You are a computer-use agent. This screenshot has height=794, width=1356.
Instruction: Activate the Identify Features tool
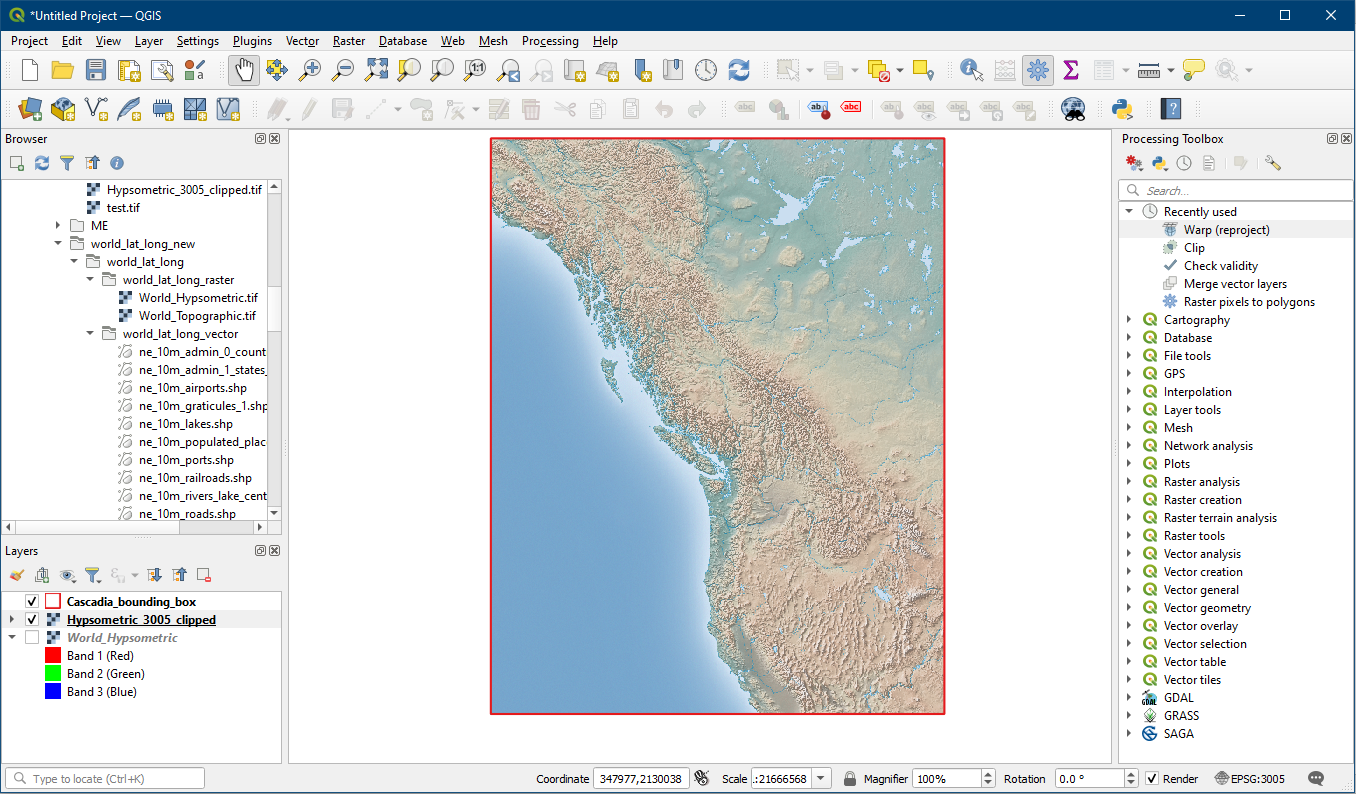[x=970, y=70]
